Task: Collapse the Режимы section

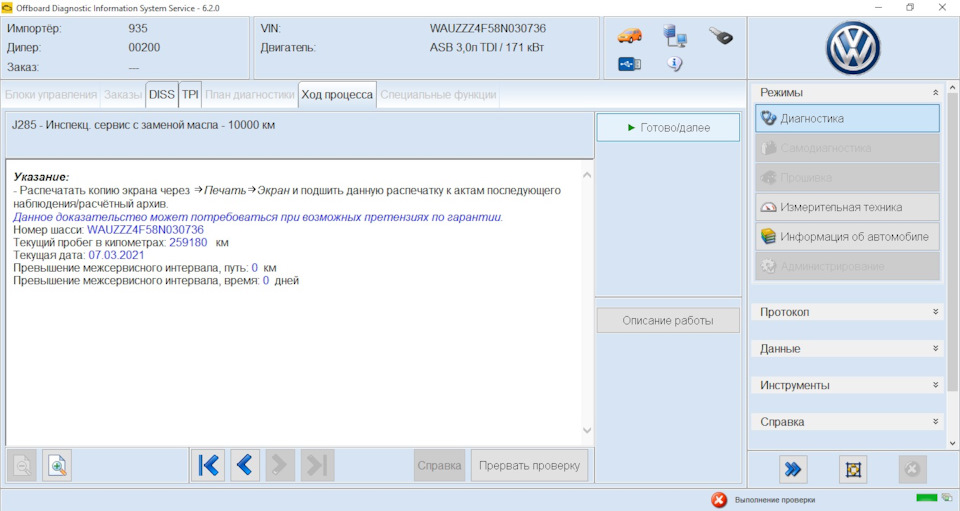Action: pos(936,92)
